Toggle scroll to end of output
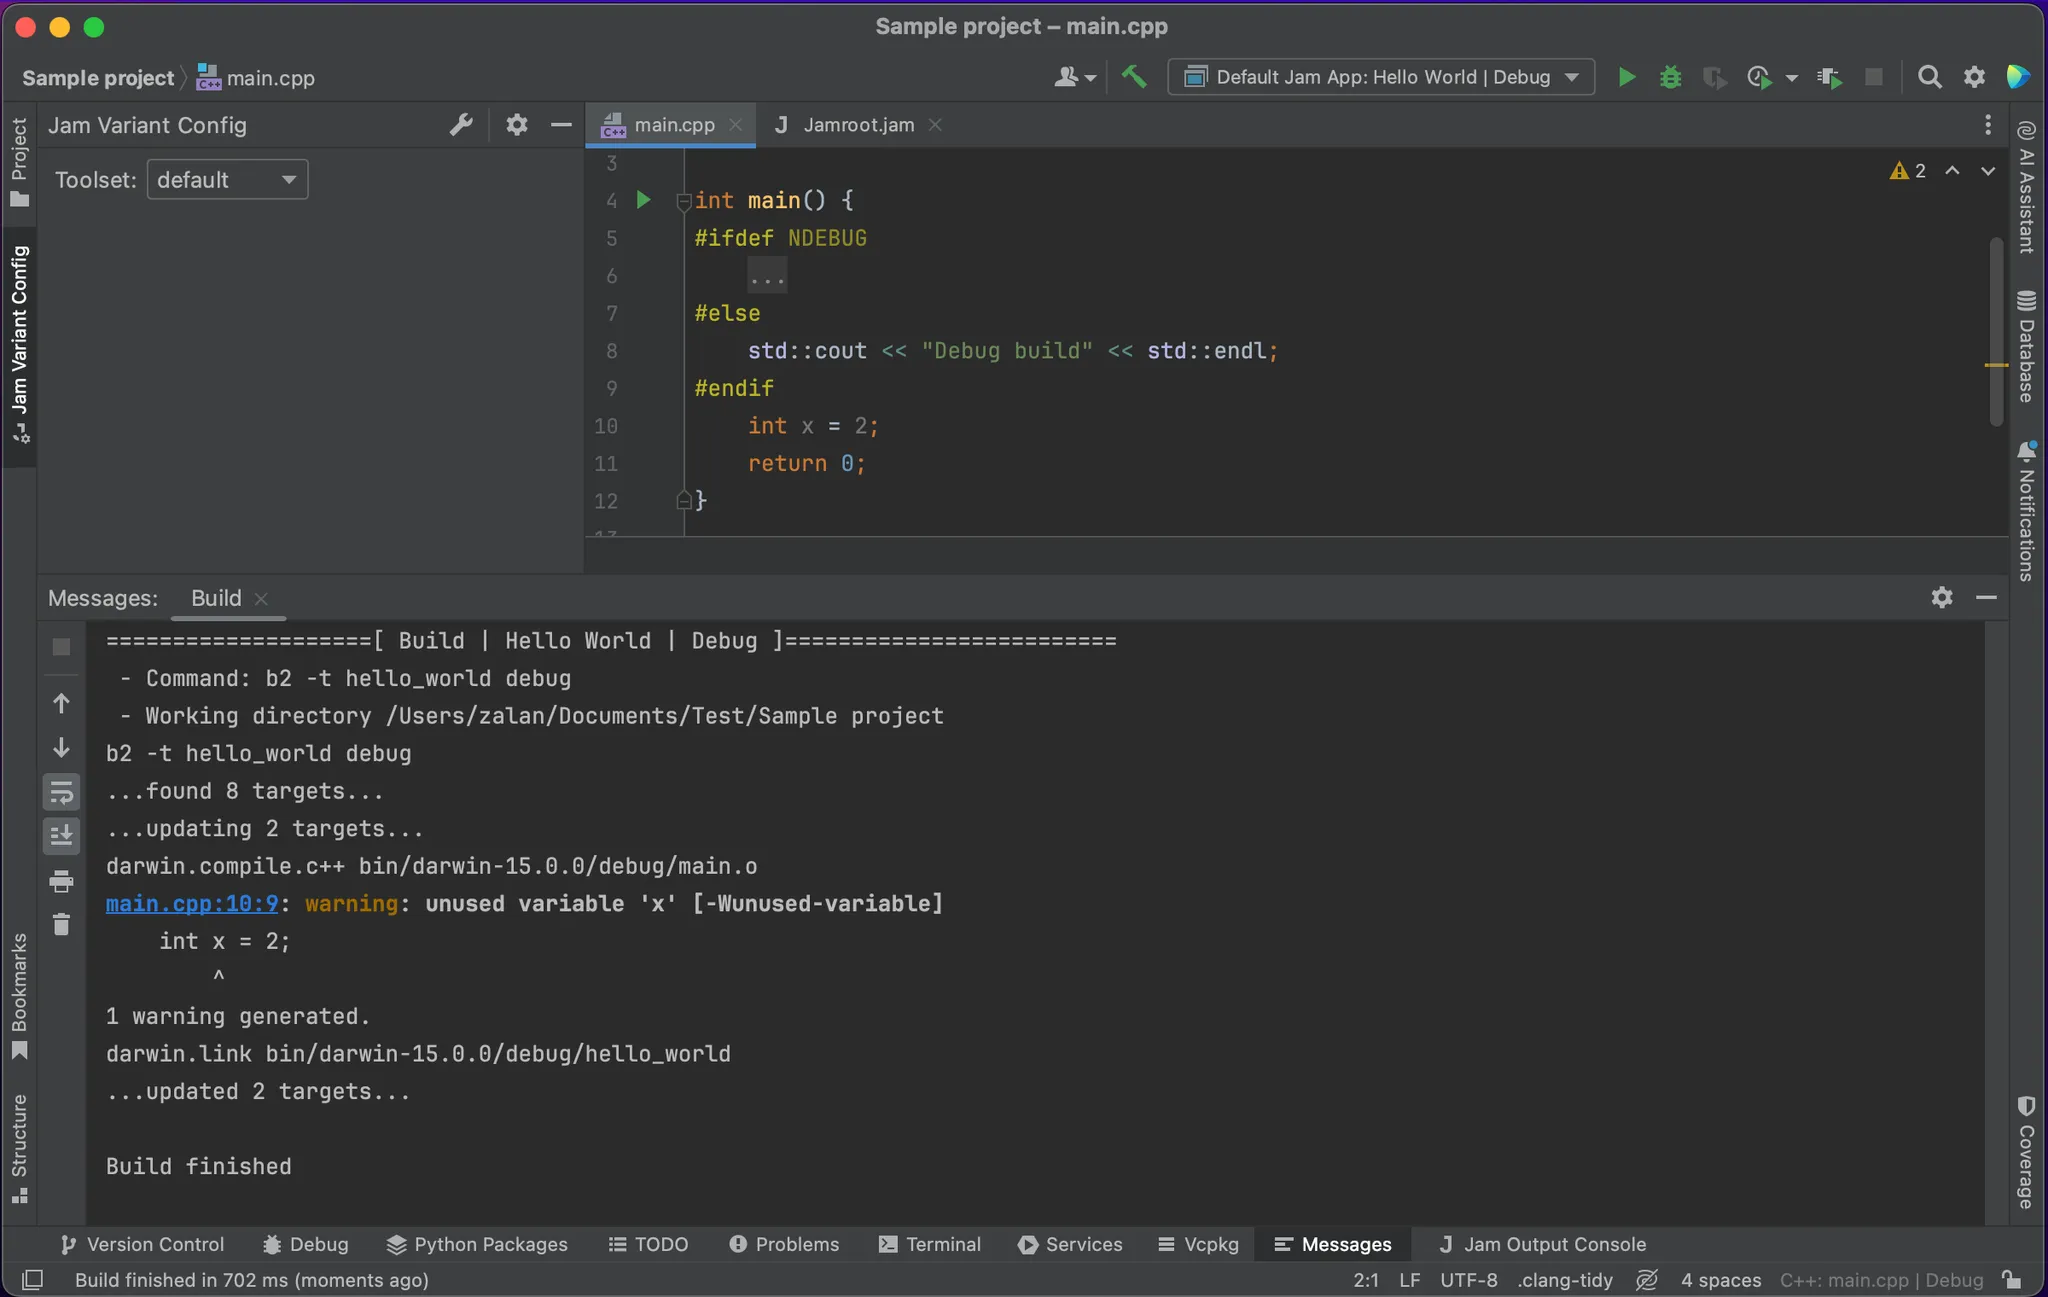 [x=61, y=836]
